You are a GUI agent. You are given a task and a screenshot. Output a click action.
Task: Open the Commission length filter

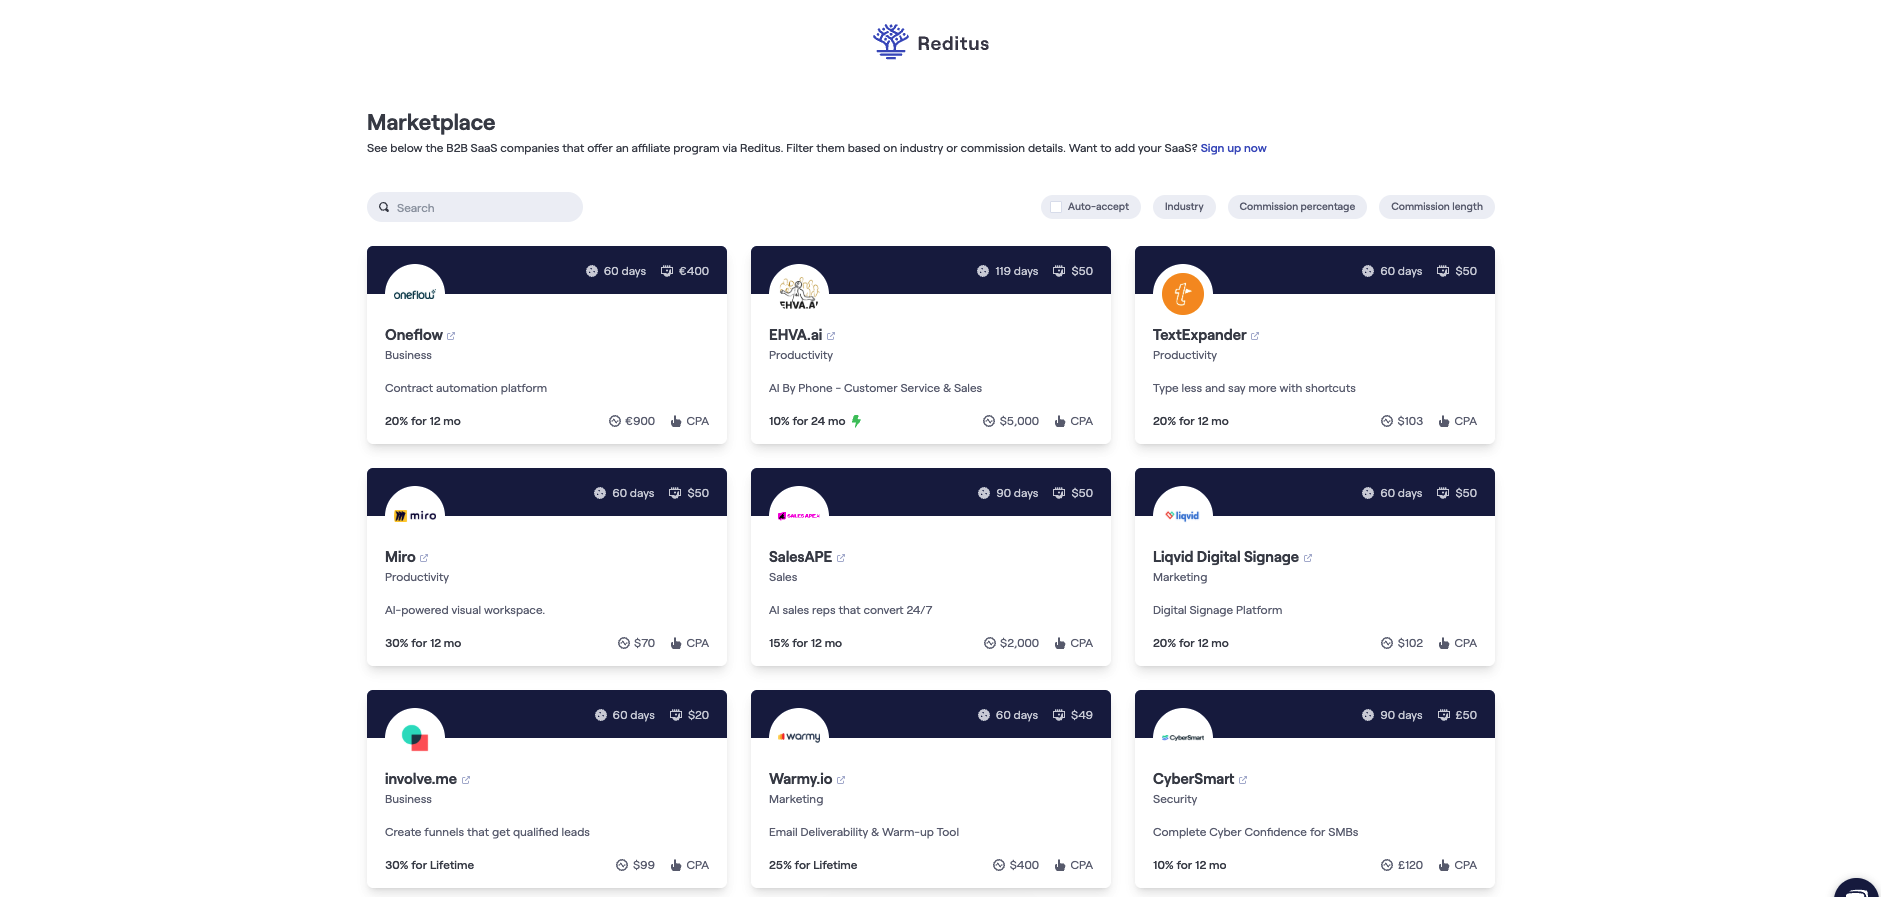click(x=1437, y=207)
